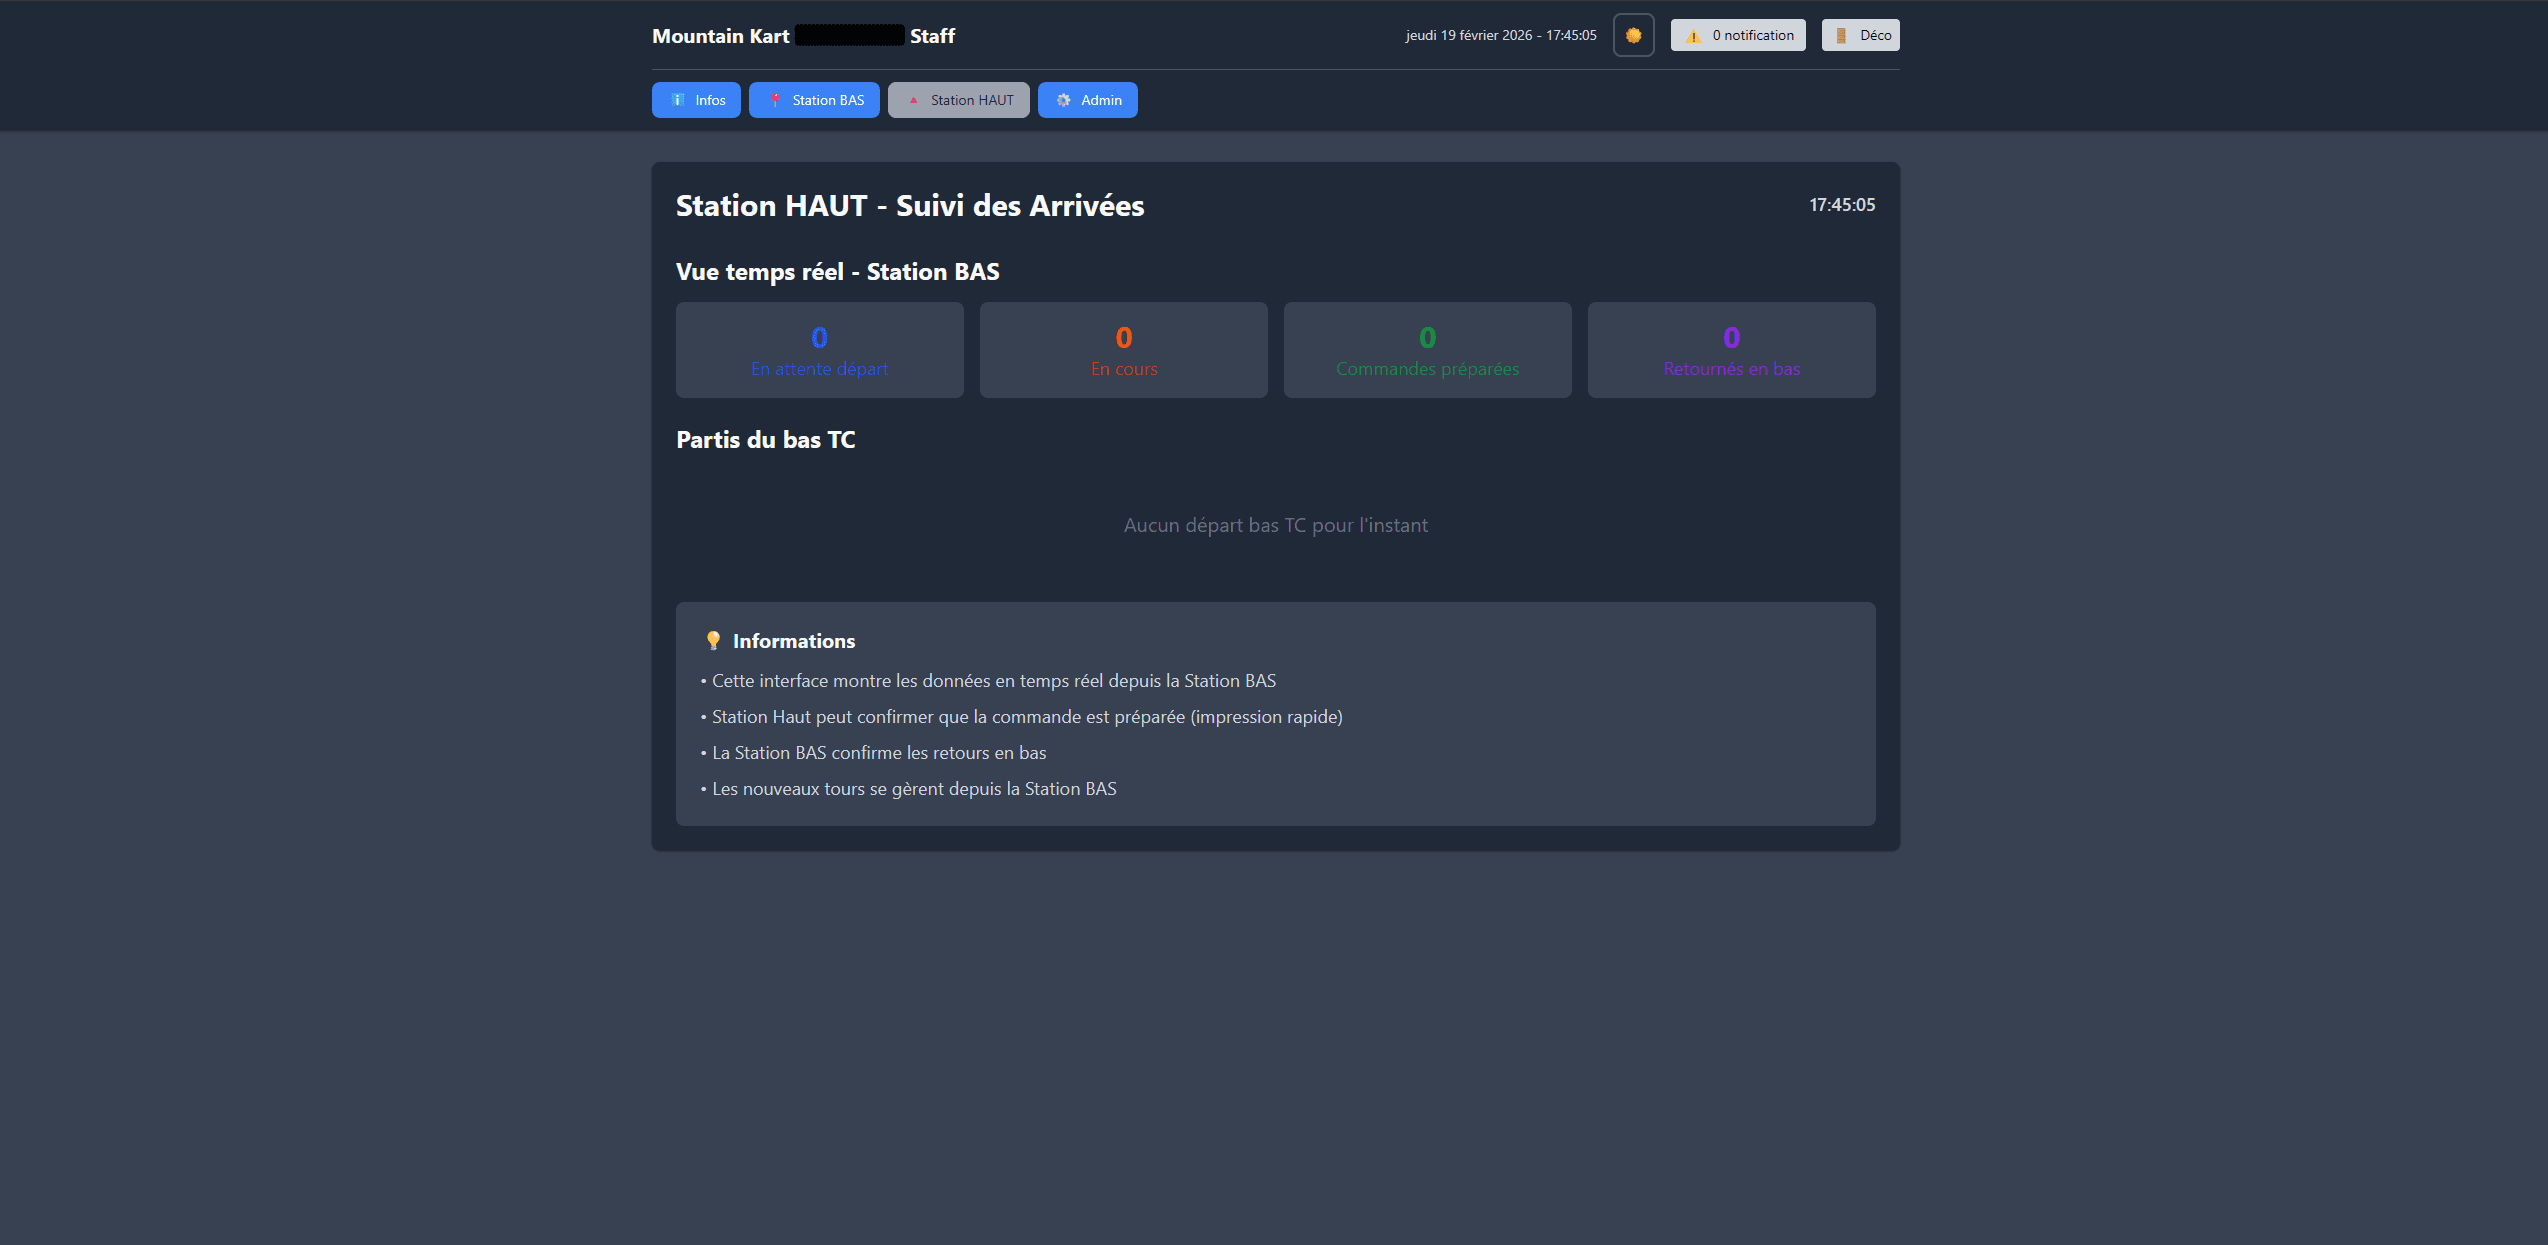Viewport: 2548px width, 1245px height.
Task: Select the 'En attente départ' counter card
Action: (819, 350)
